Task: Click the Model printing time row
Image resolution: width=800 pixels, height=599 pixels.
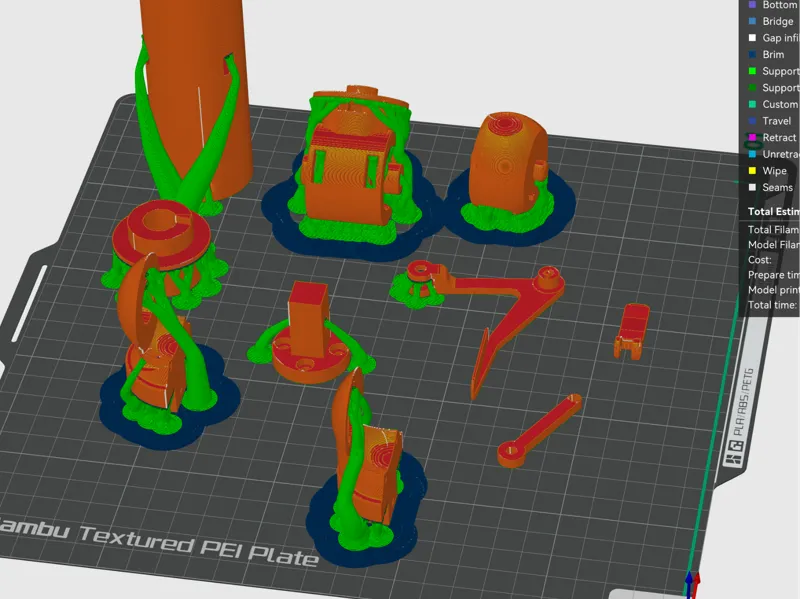Action: (x=773, y=290)
